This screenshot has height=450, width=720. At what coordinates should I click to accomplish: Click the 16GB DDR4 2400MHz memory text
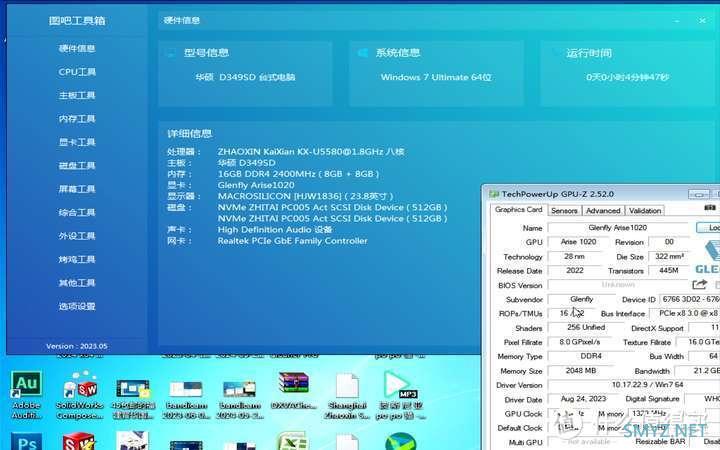coord(298,174)
